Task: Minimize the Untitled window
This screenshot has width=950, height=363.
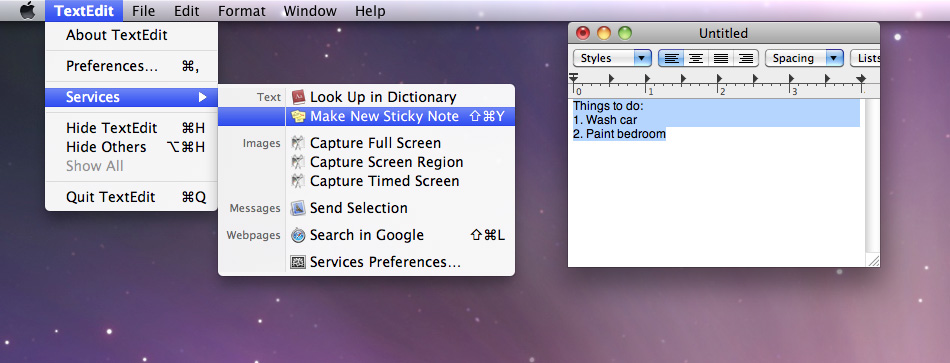Action: [604, 33]
